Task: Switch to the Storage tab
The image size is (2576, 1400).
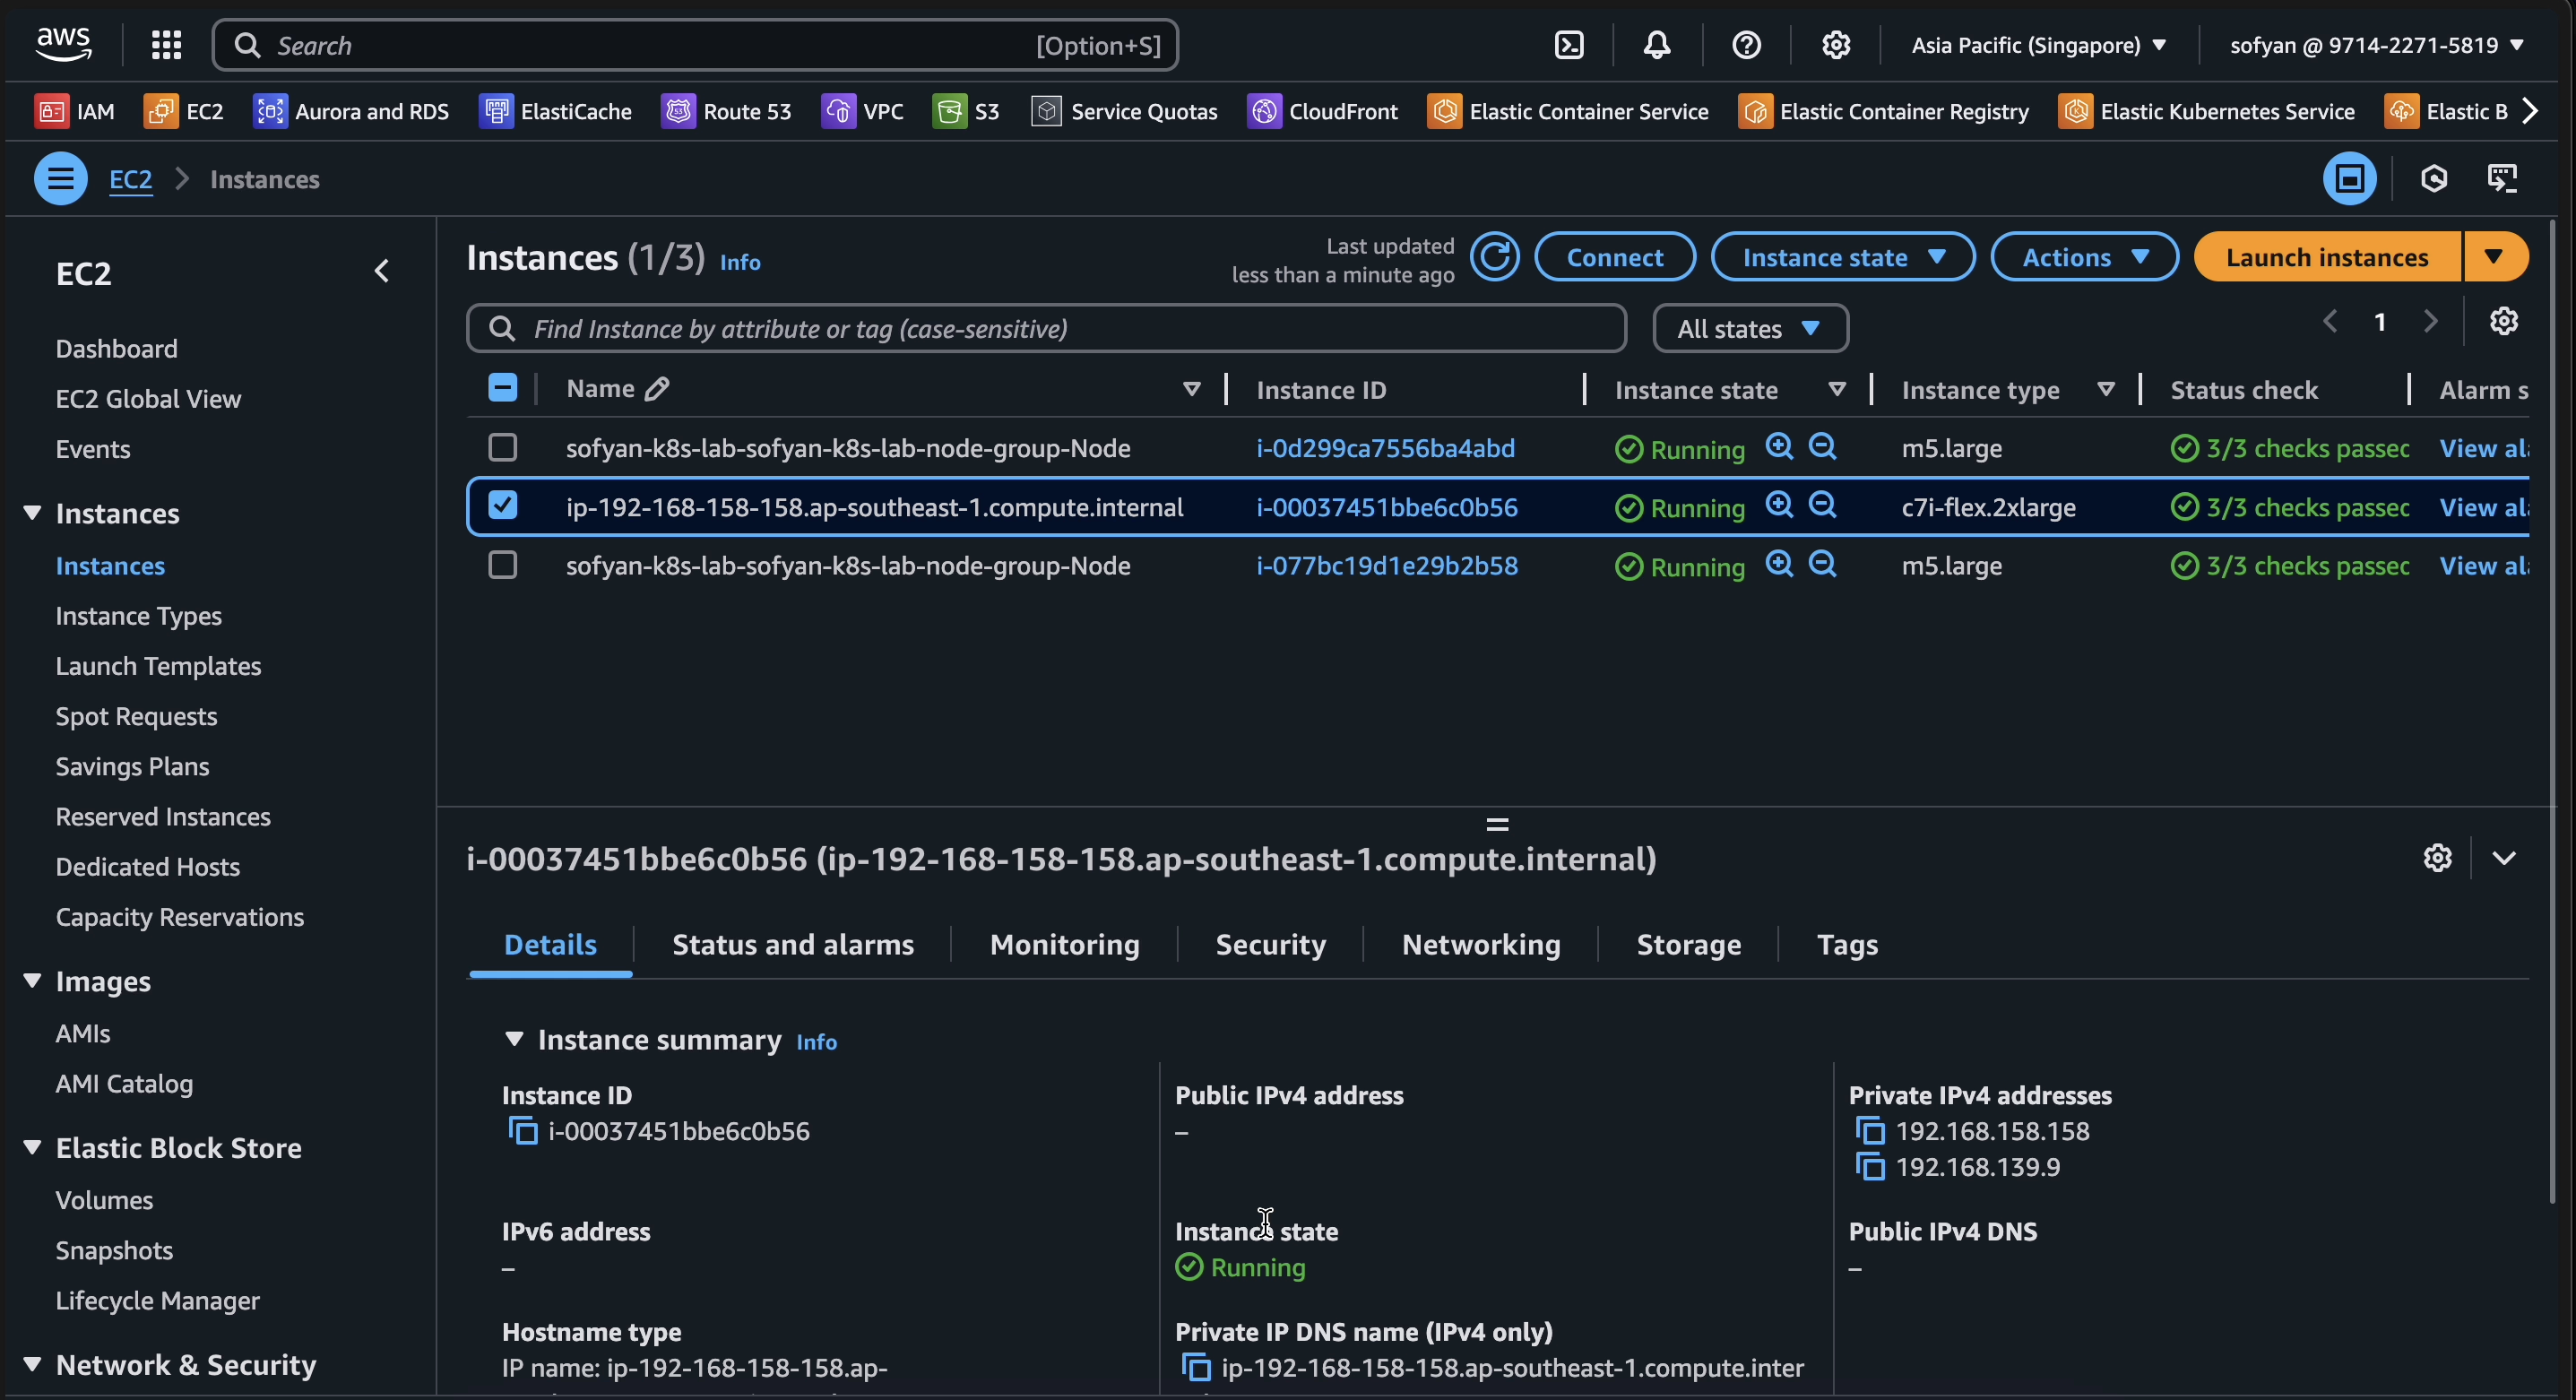Action: pos(1688,945)
